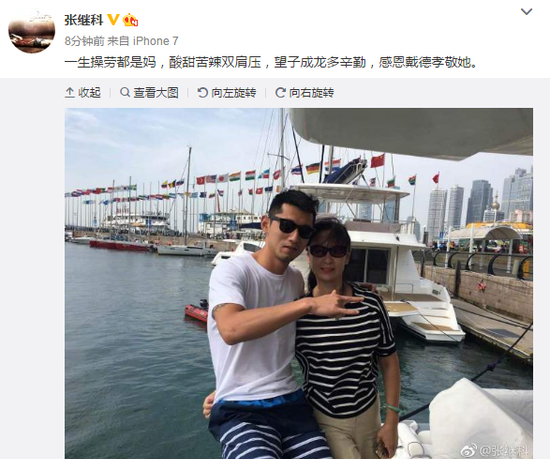The height and width of the screenshot is (459, 550).
Task: Click the counterclockwise rotate arrow icon
Action: click(x=203, y=93)
